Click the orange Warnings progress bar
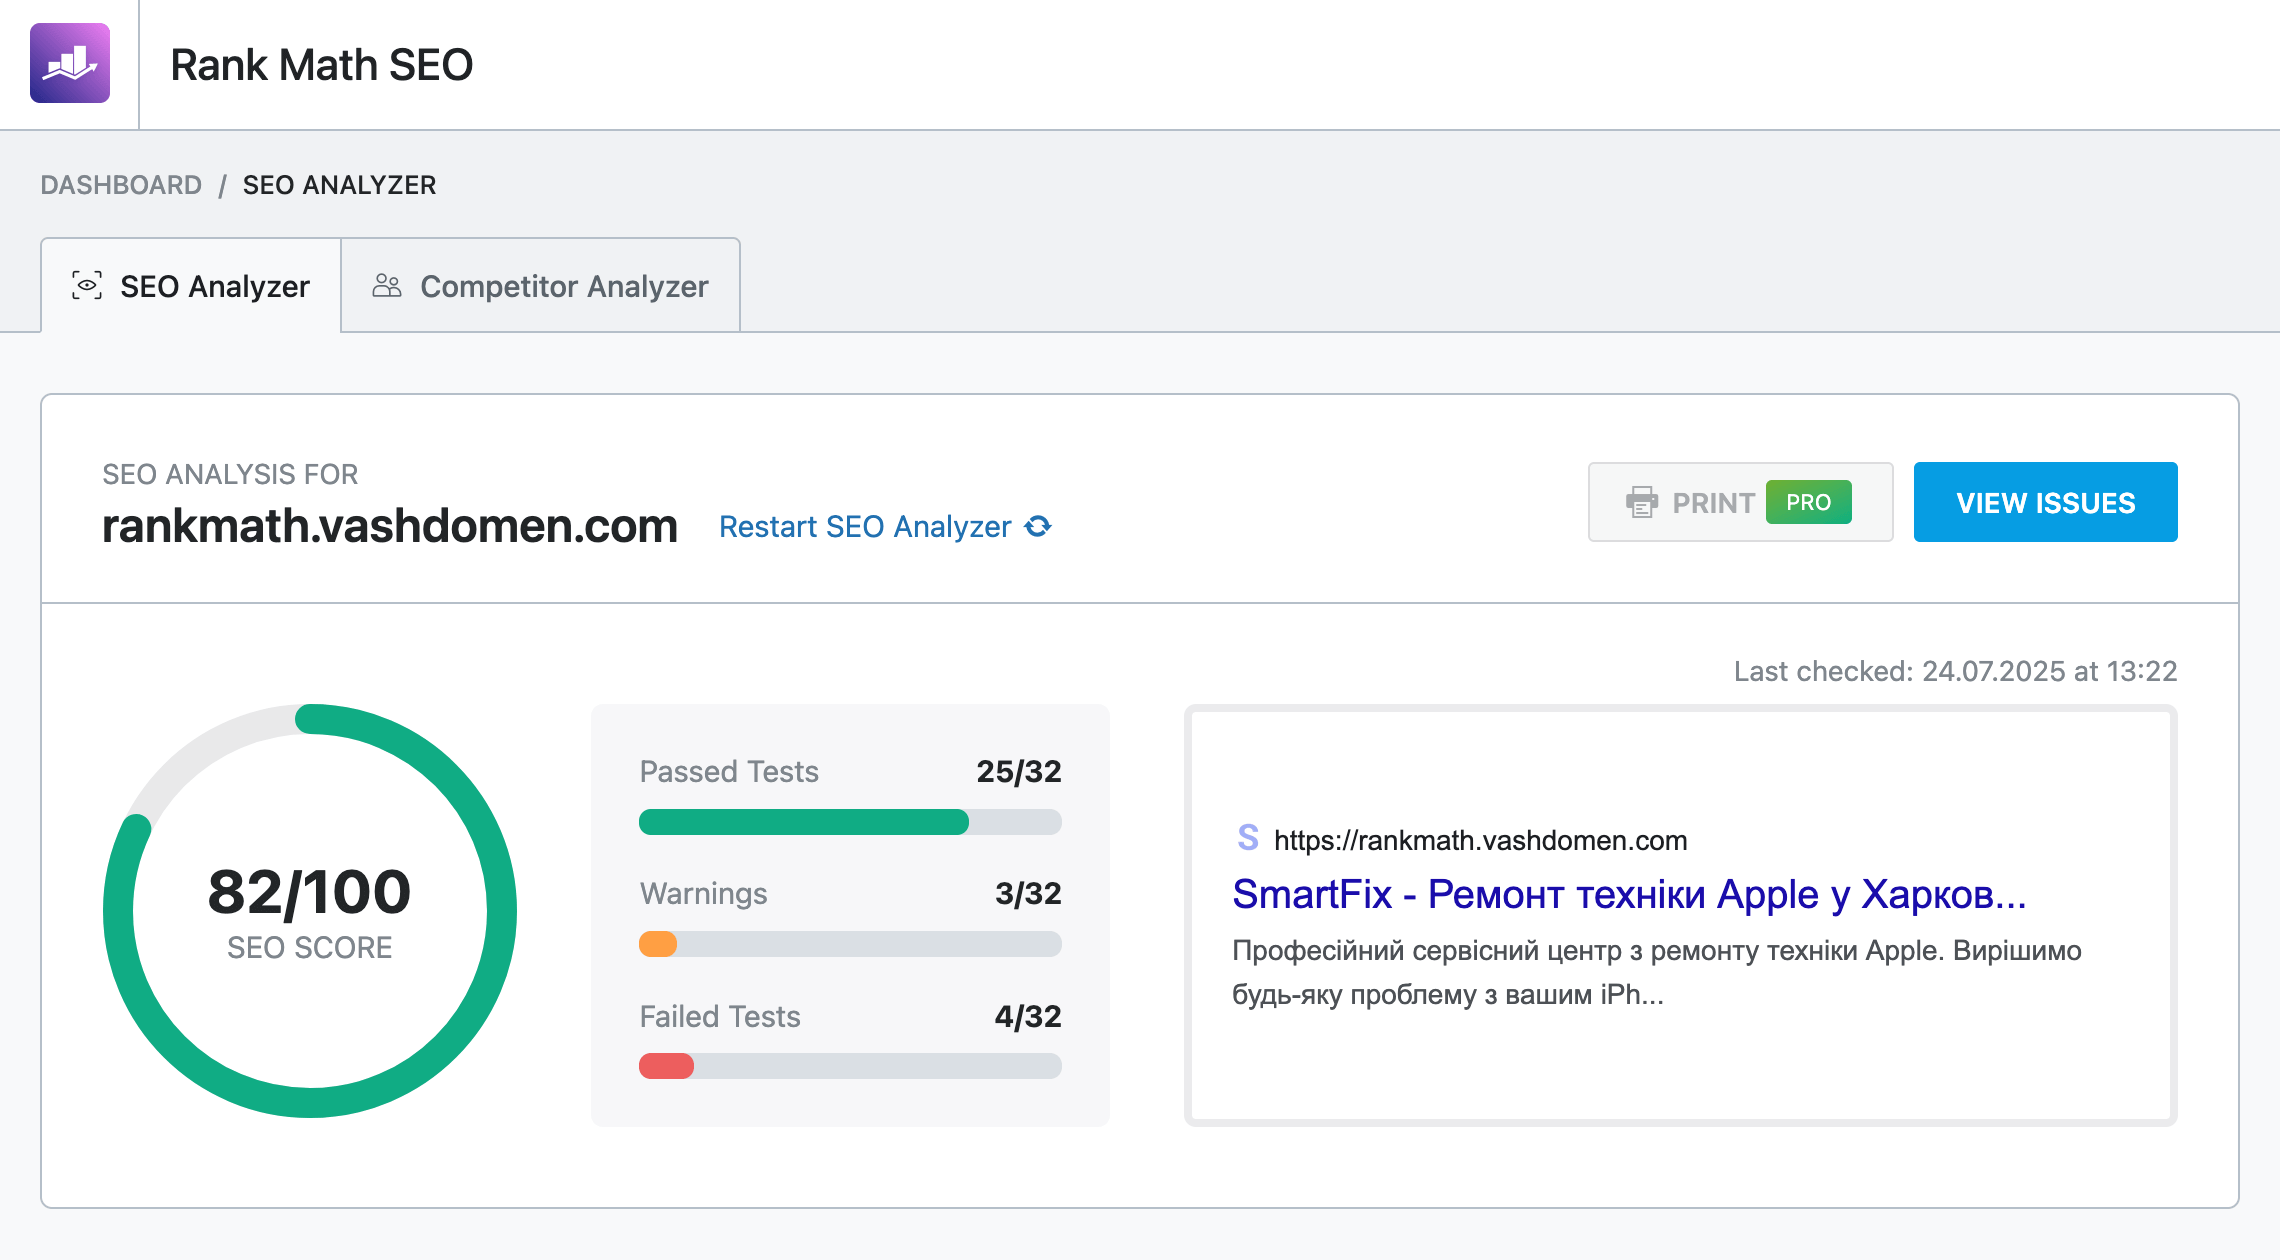2280x1260 pixels. (658, 944)
